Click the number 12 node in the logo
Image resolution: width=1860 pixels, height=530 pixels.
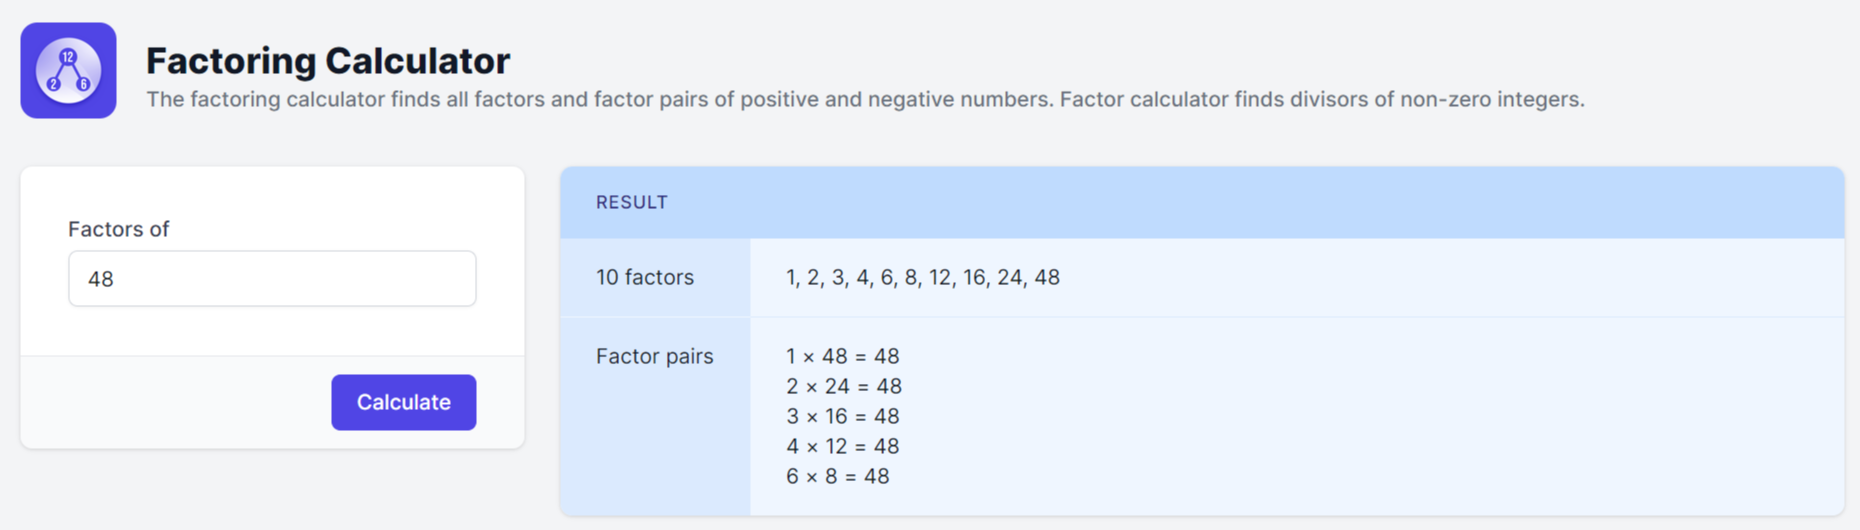tap(68, 57)
